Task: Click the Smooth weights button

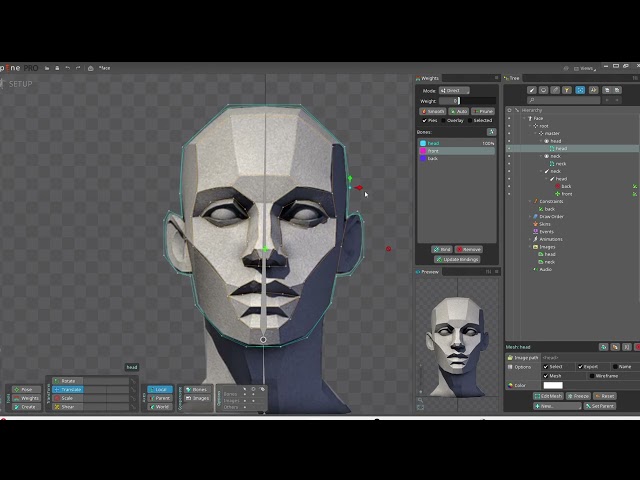Action: (433, 111)
